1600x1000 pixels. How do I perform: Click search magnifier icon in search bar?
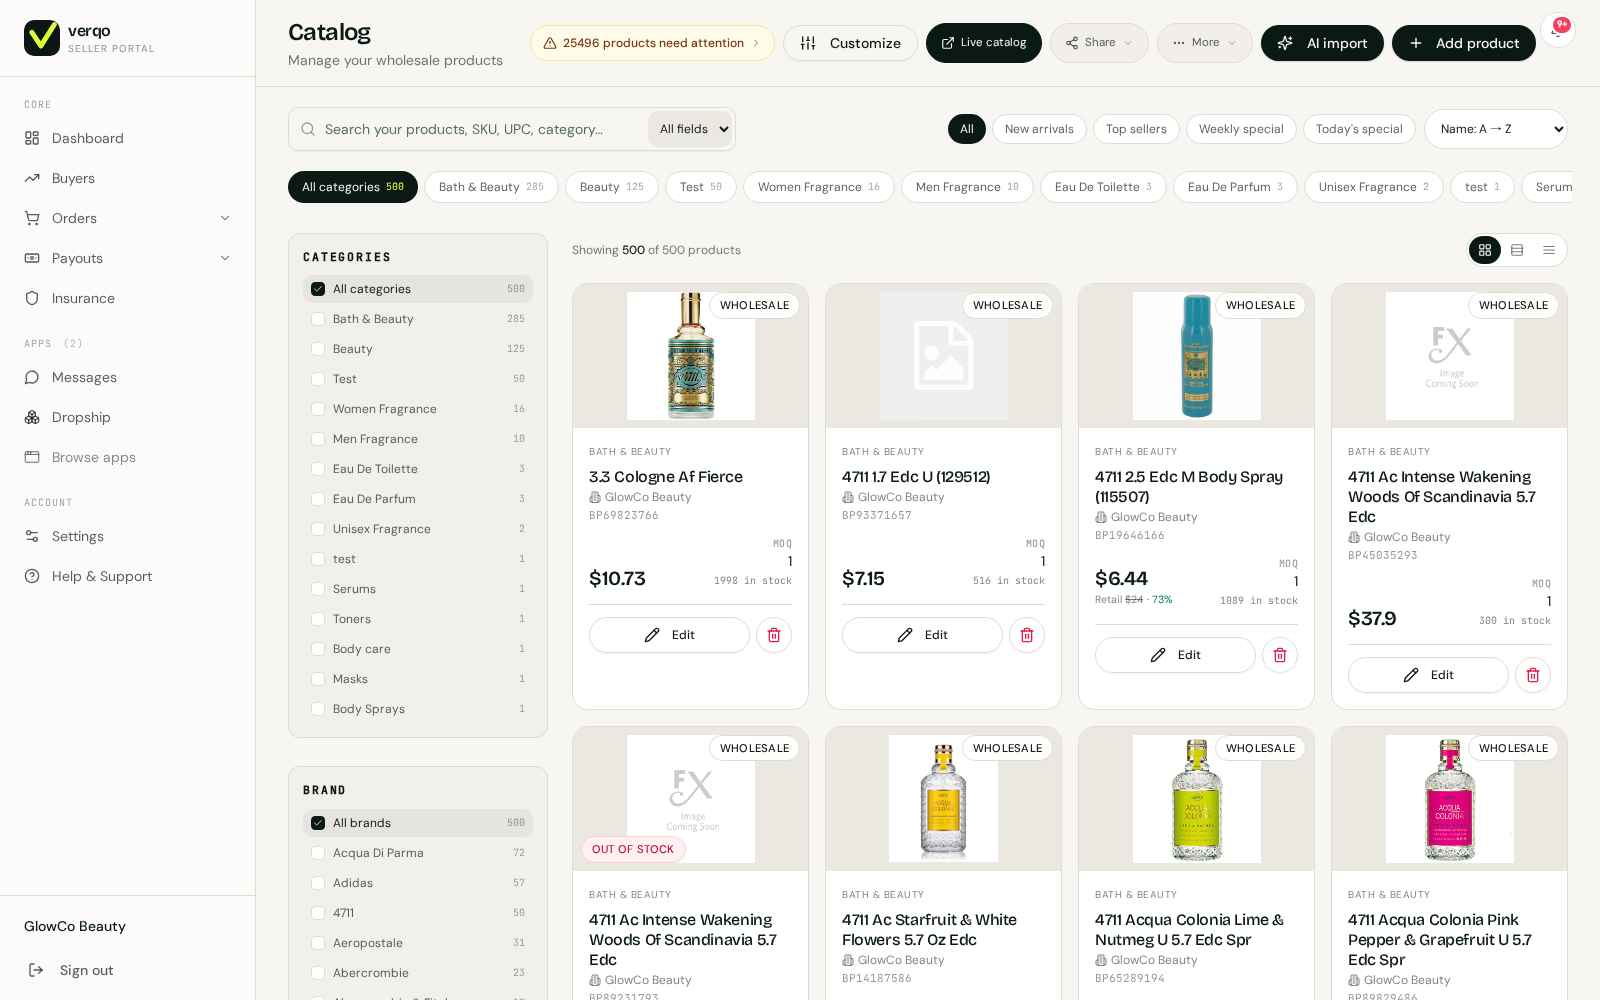click(307, 129)
